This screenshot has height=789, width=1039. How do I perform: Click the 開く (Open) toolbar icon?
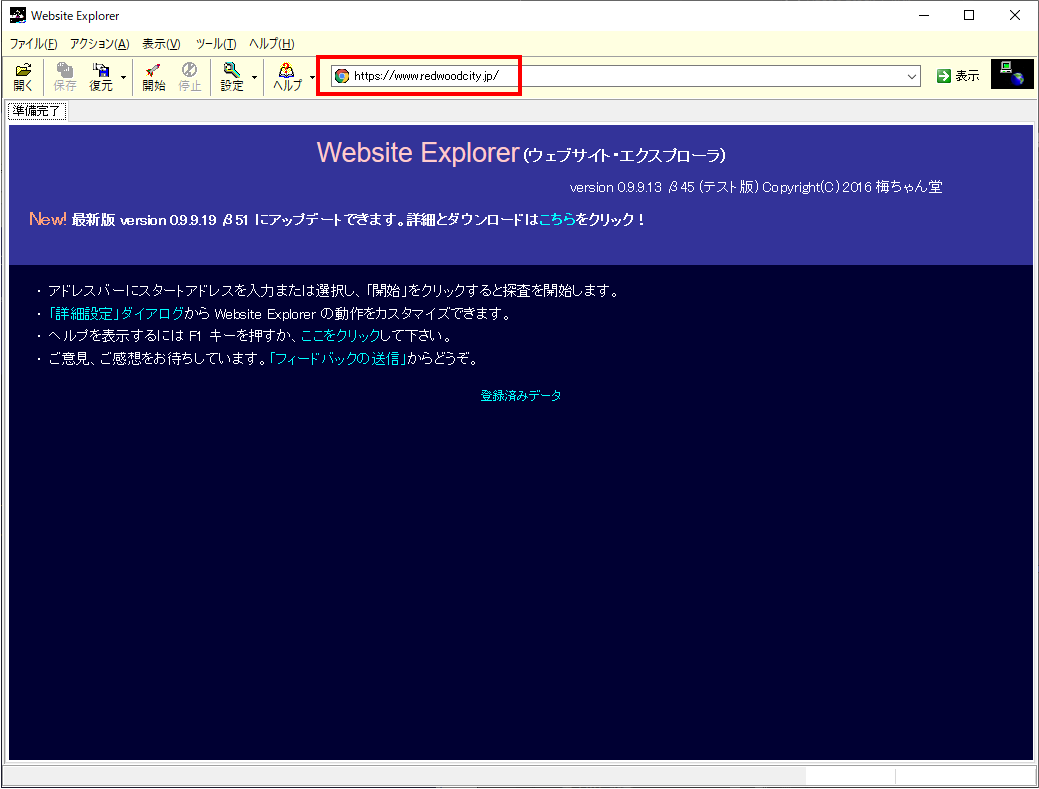pyautogui.click(x=23, y=77)
